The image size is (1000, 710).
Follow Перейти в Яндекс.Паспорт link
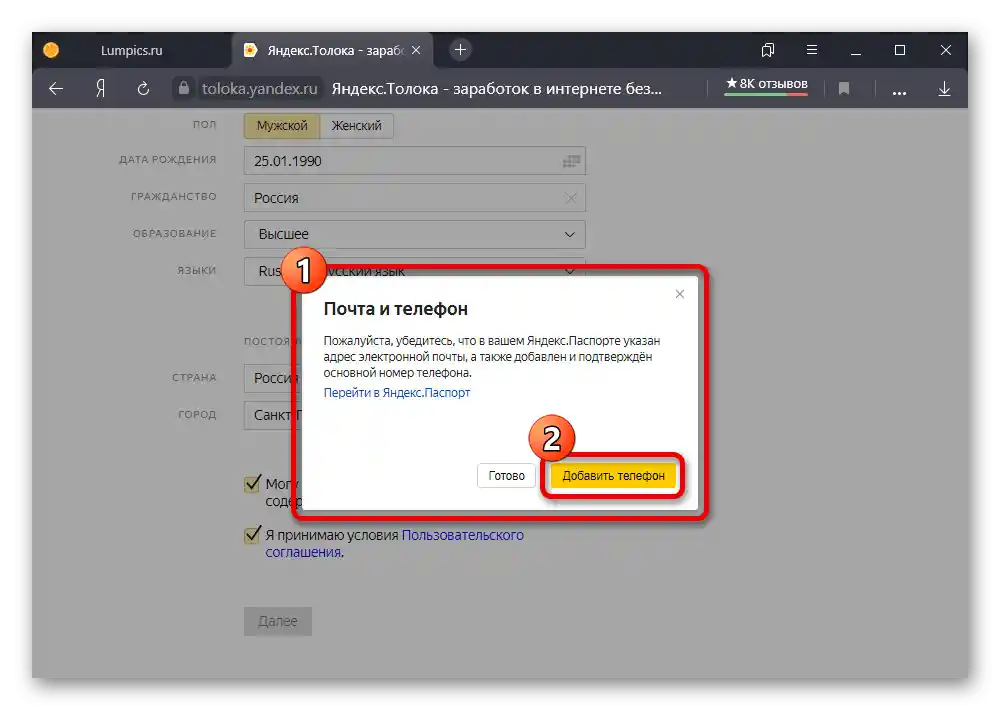click(397, 393)
